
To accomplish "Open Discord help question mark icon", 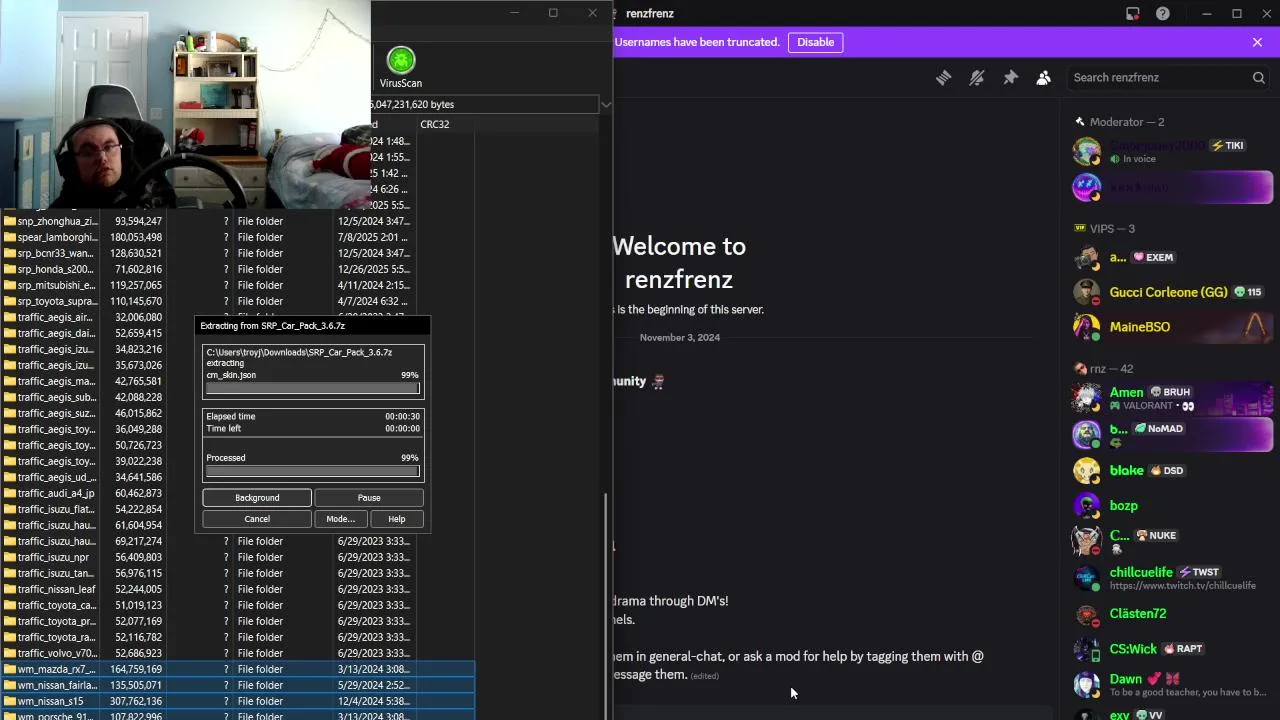I will (x=1162, y=13).
